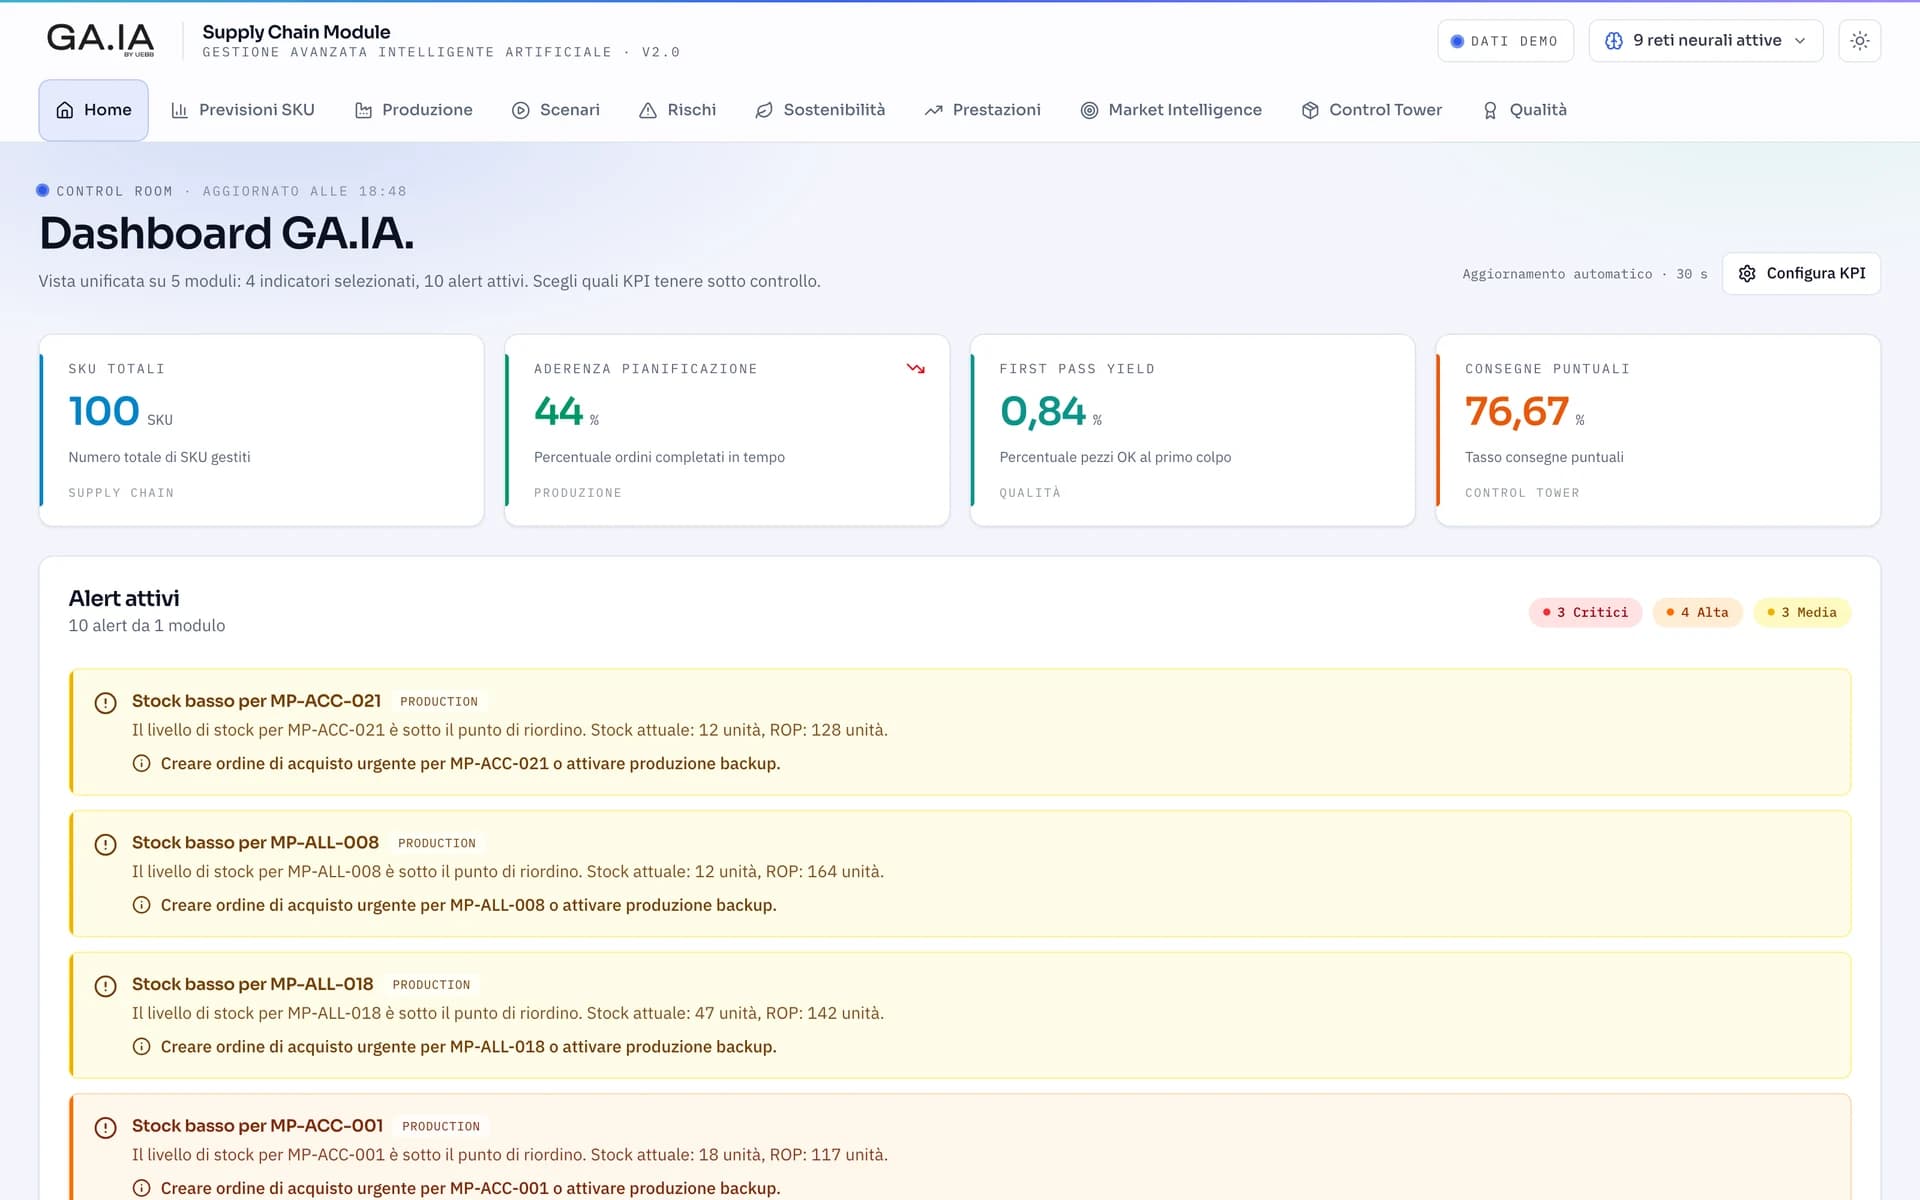Click the Sostenibilità leaf icon
Viewport: 1920px width, 1200px height.
pos(764,110)
